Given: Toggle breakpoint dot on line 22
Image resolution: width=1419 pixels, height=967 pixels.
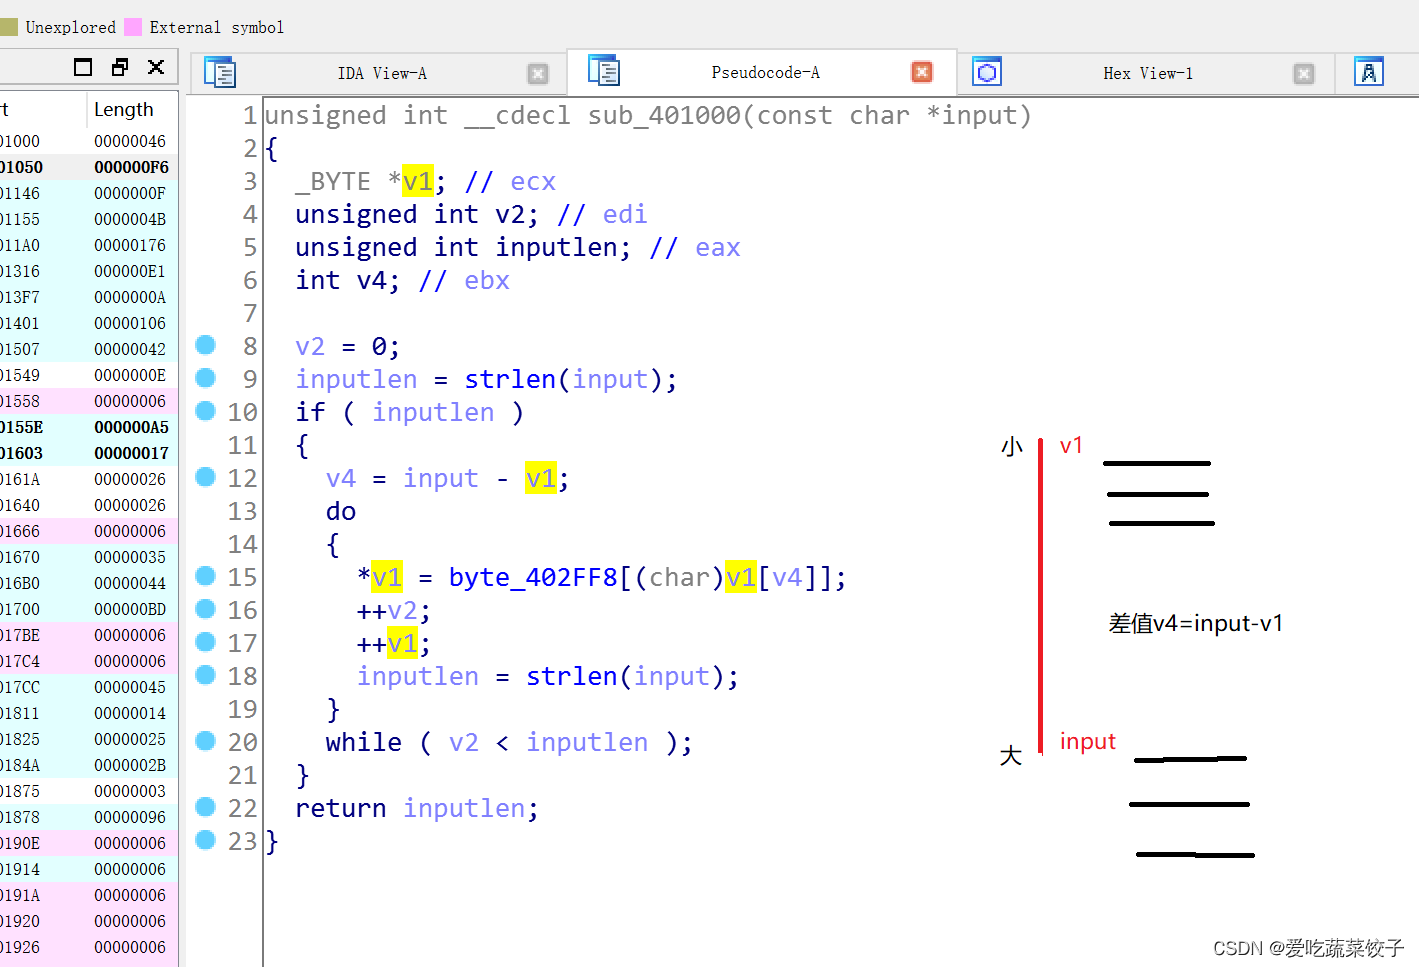Looking at the screenshot, I should click(206, 807).
